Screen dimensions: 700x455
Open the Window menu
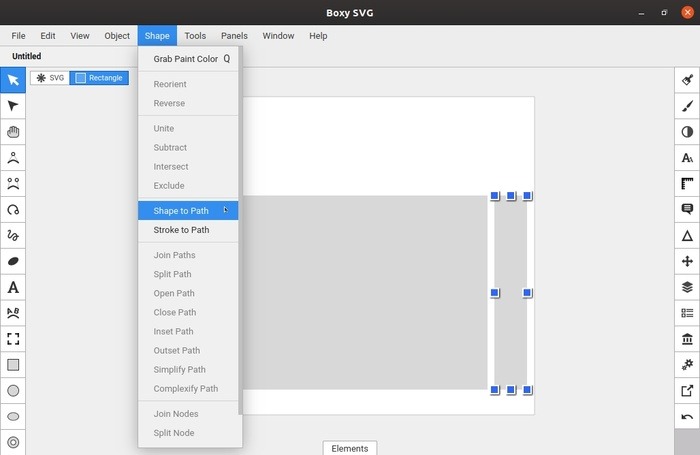pos(278,36)
